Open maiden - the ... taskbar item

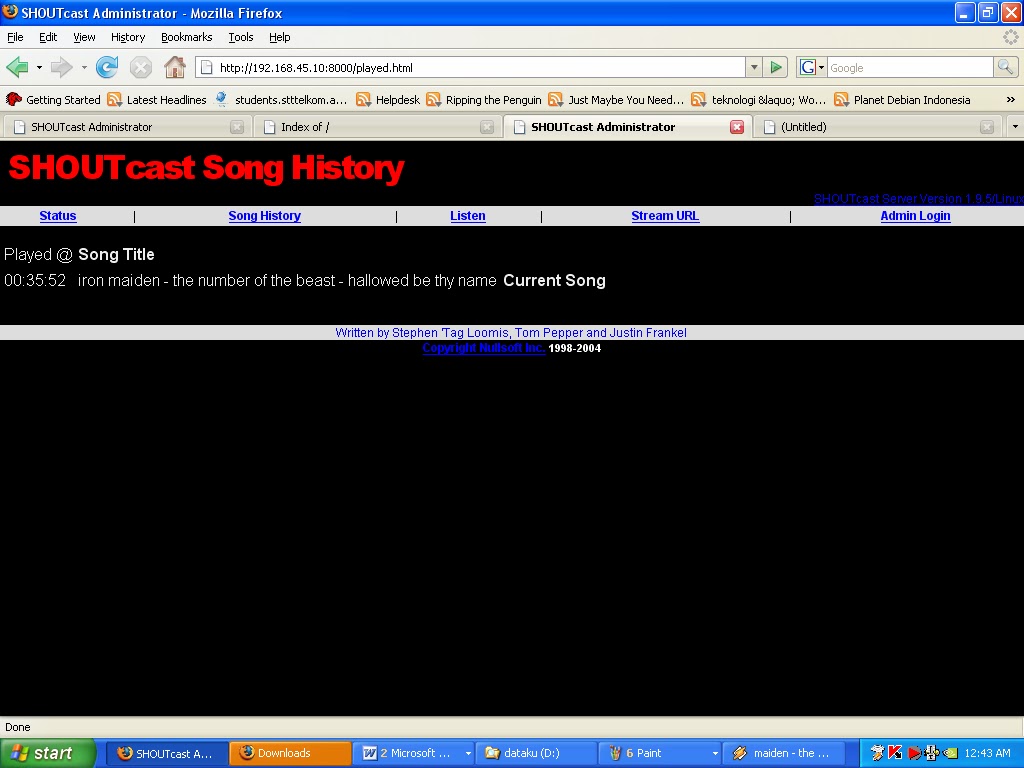coord(784,753)
